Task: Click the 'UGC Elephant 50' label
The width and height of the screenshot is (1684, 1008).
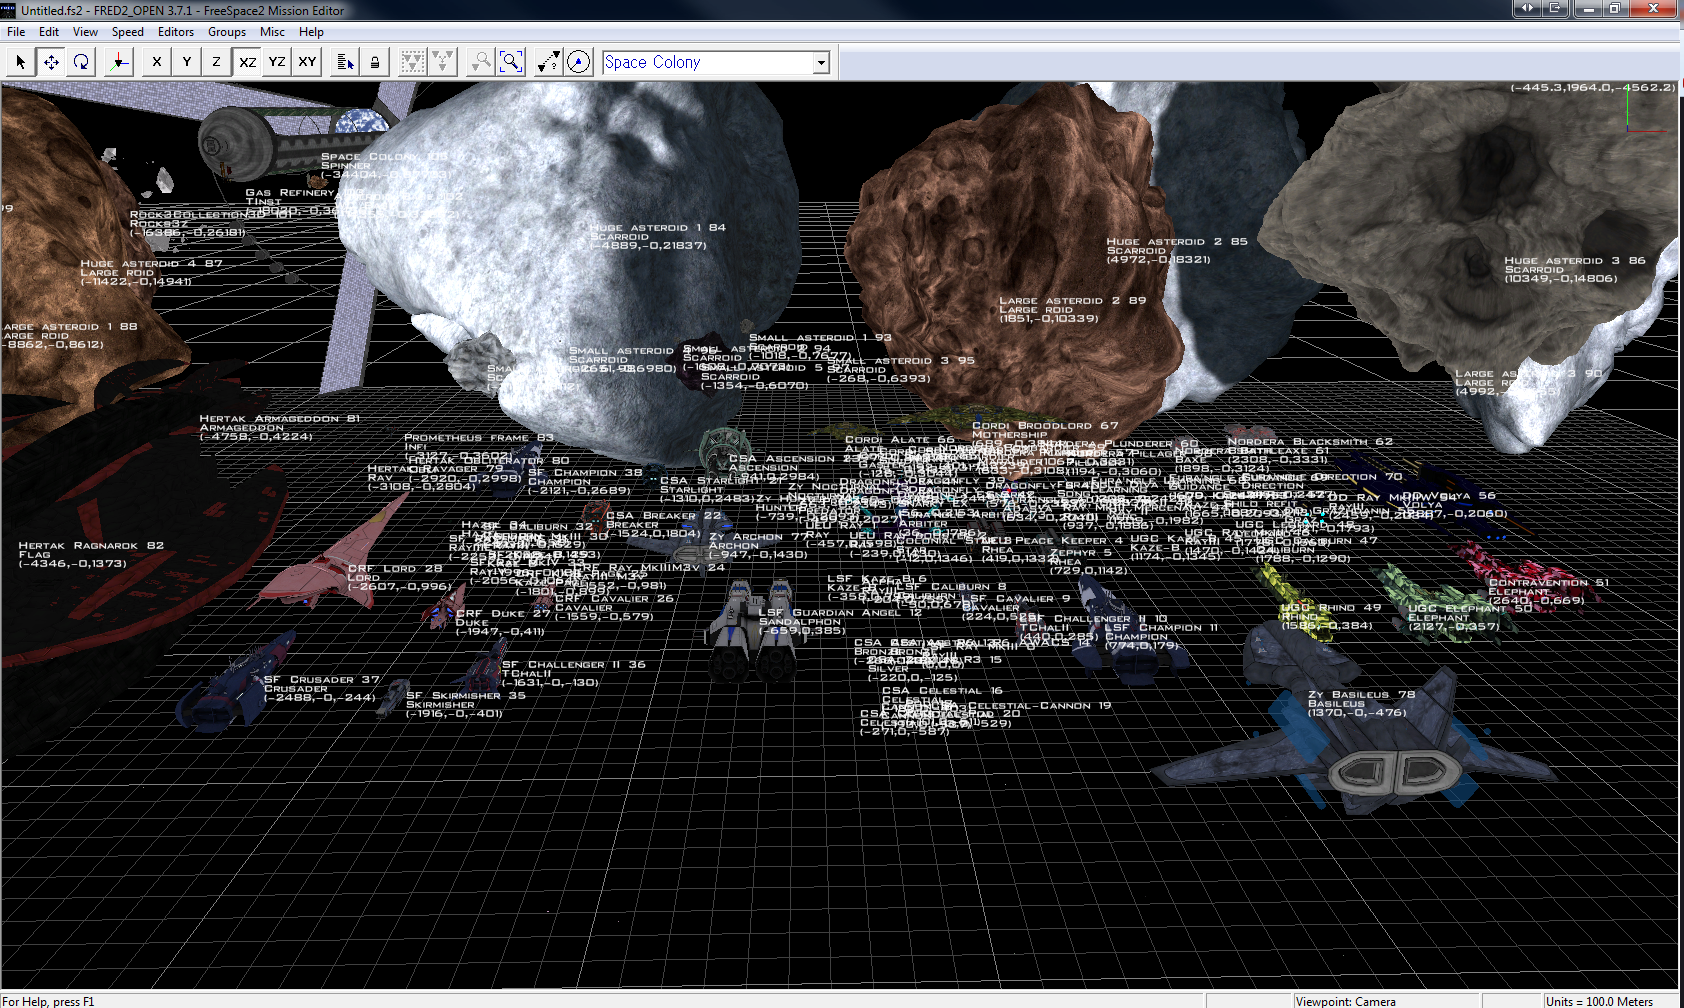Action: pos(1470,609)
